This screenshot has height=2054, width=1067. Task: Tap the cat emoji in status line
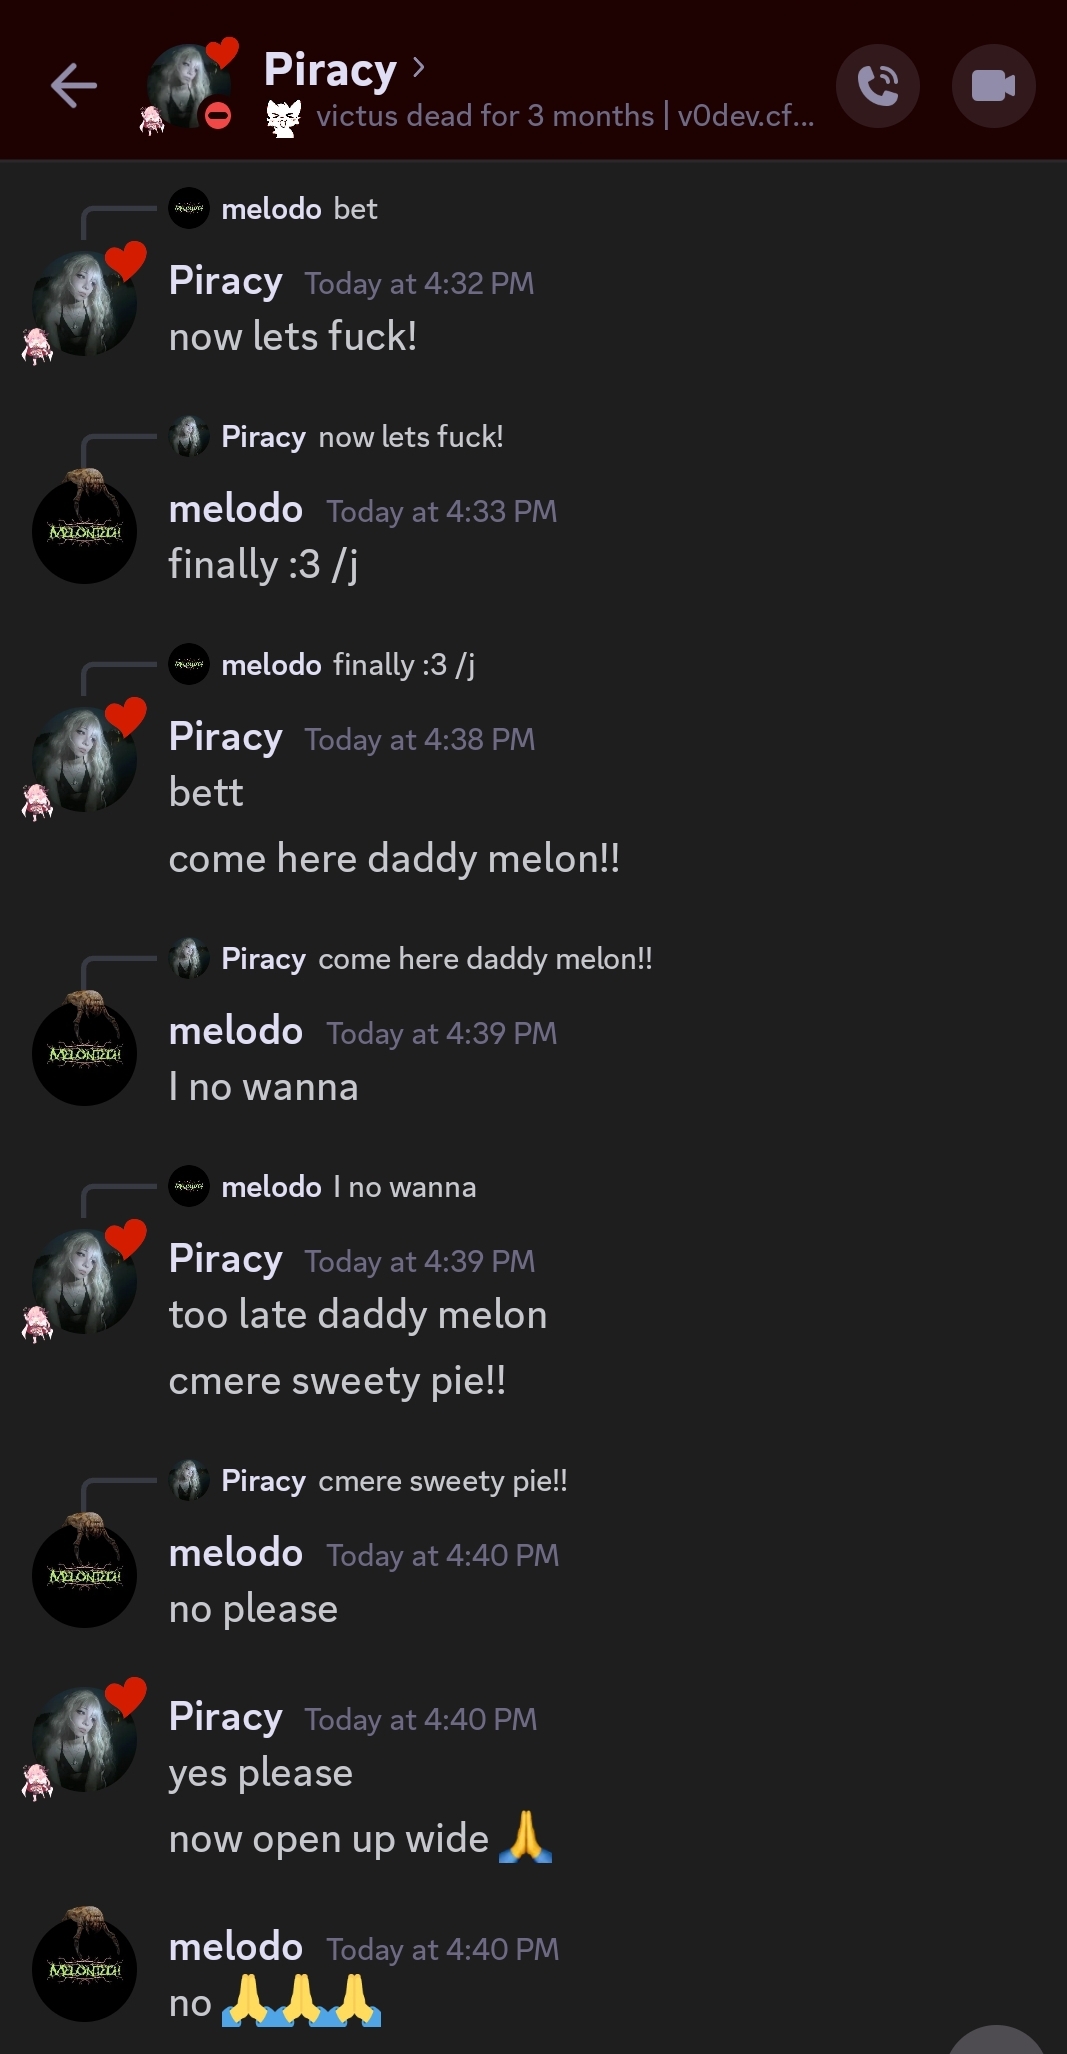pyautogui.click(x=284, y=118)
